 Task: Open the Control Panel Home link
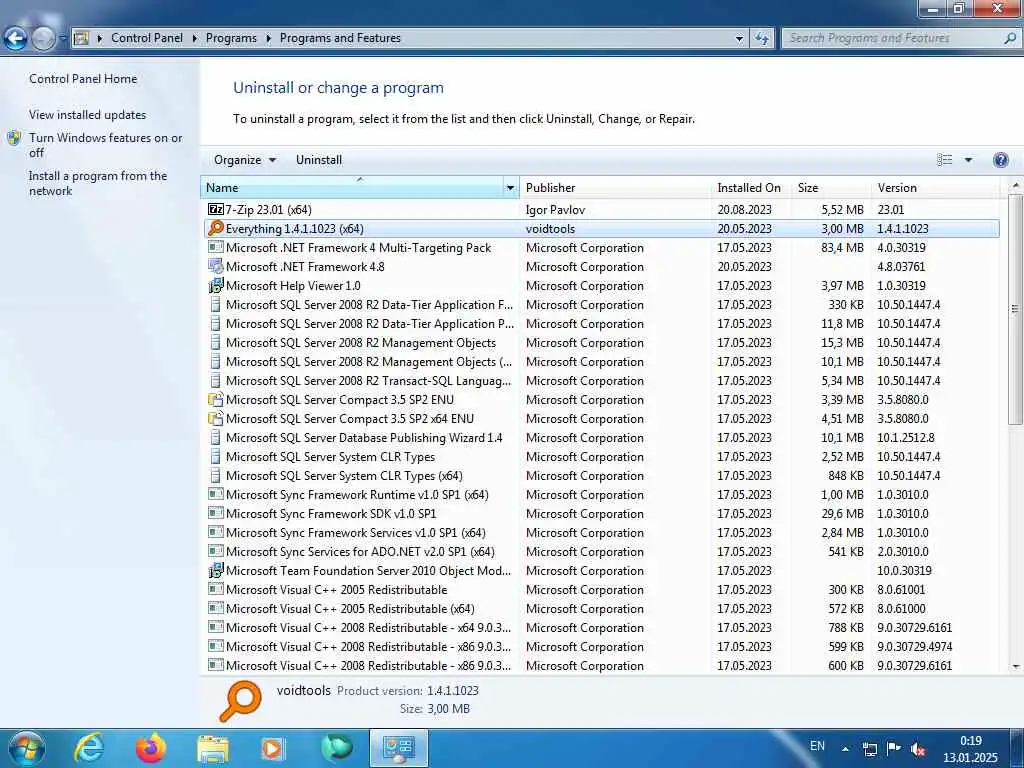(83, 79)
